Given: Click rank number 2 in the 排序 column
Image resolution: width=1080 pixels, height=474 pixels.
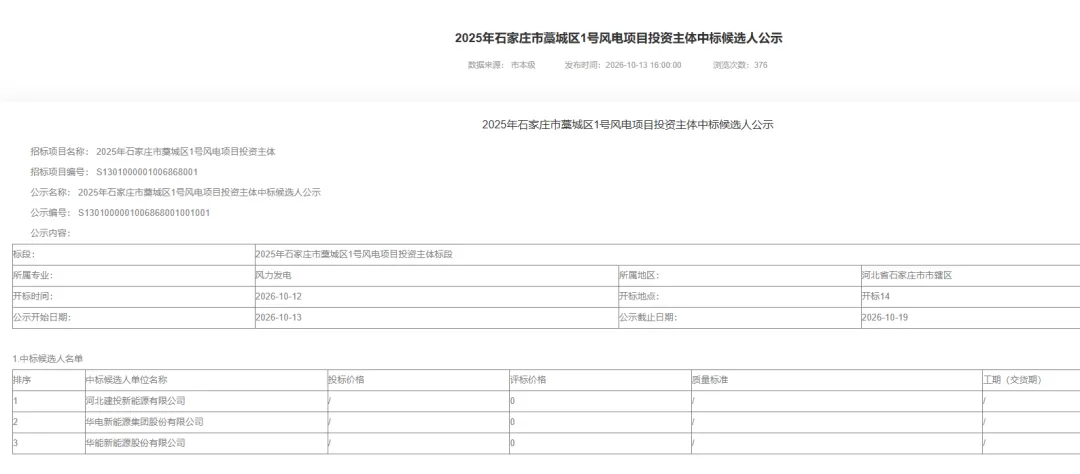Looking at the screenshot, I should click(x=48, y=422).
